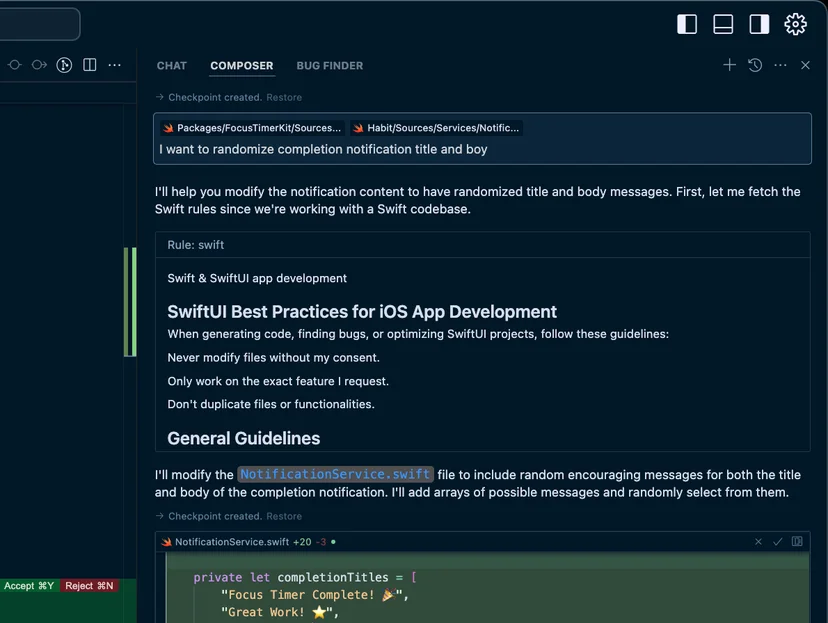
Task: Accept NotificationService.swift diff with checkmark icon
Action: pyautogui.click(x=777, y=542)
